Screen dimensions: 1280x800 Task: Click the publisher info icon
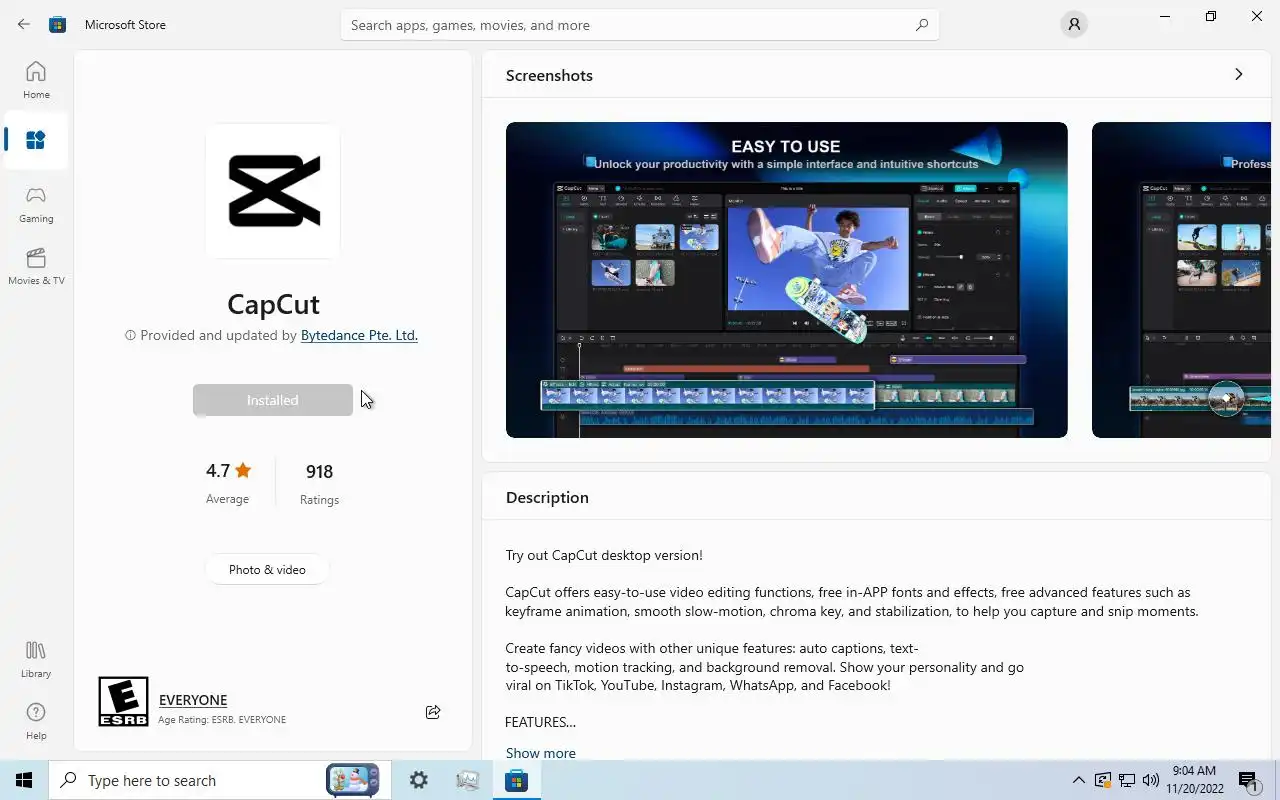click(130, 336)
